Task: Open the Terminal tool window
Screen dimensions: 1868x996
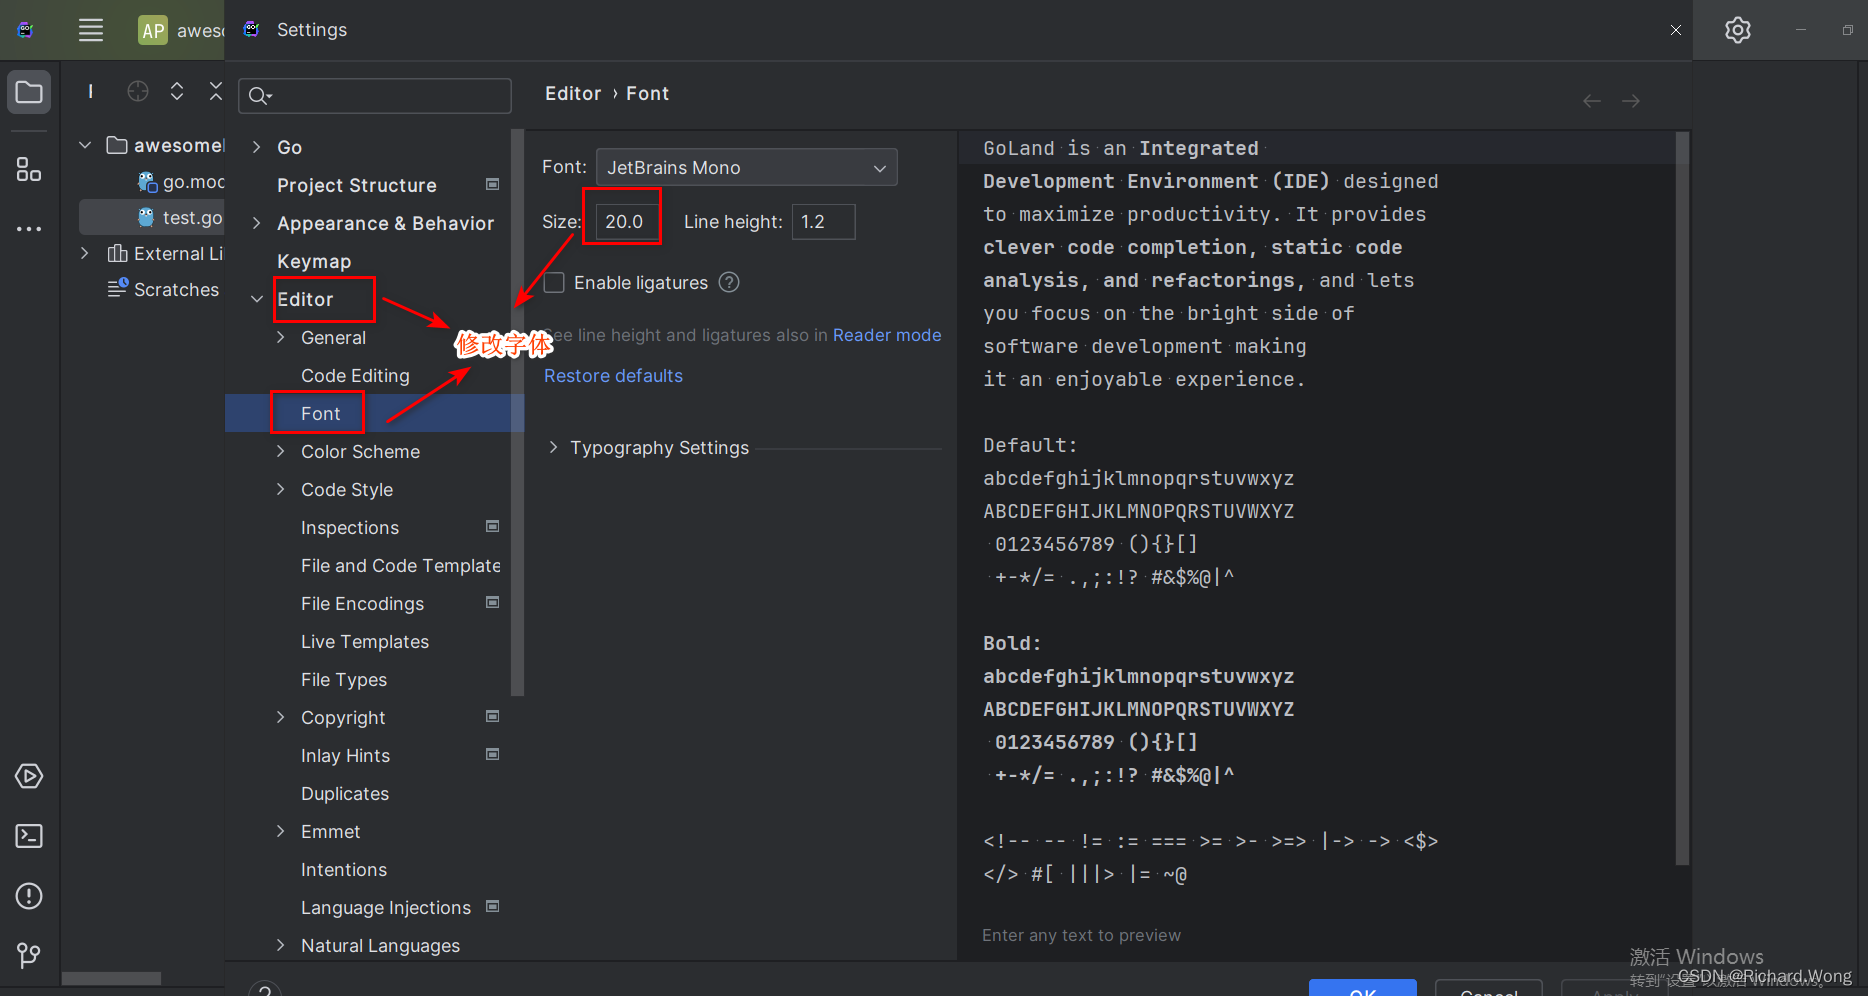Action: [29, 836]
